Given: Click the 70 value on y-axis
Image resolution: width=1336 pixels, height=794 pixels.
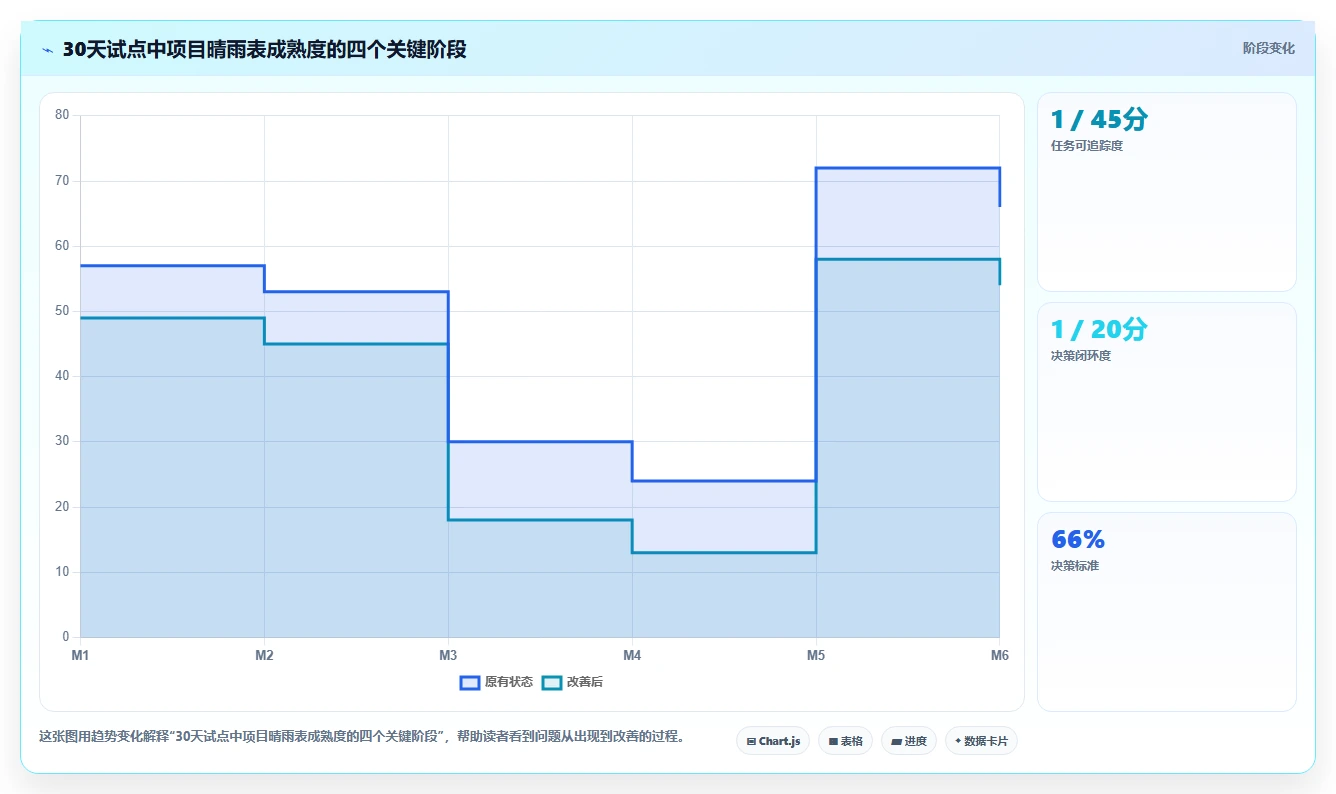Looking at the screenshot, I should tap(62, 181).
